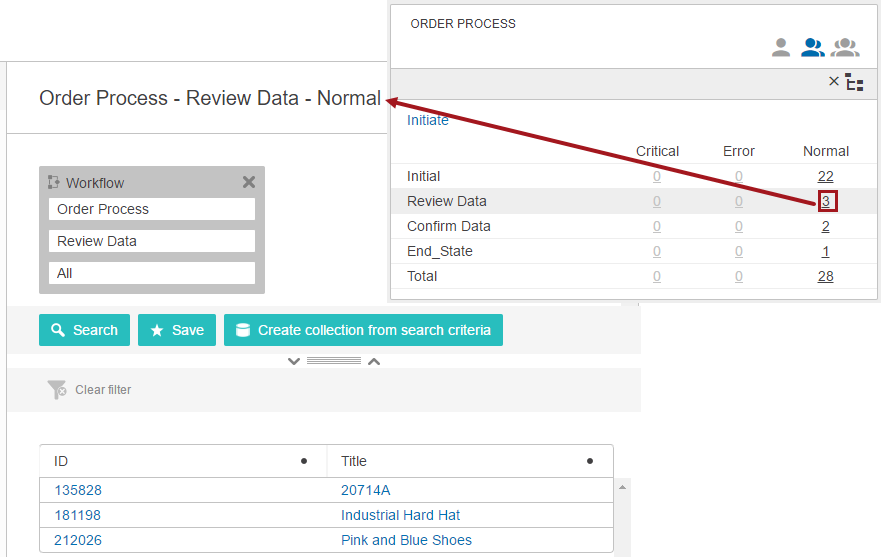Click Initial Error count 0
881x557 pixels.
tap(739, 176)
